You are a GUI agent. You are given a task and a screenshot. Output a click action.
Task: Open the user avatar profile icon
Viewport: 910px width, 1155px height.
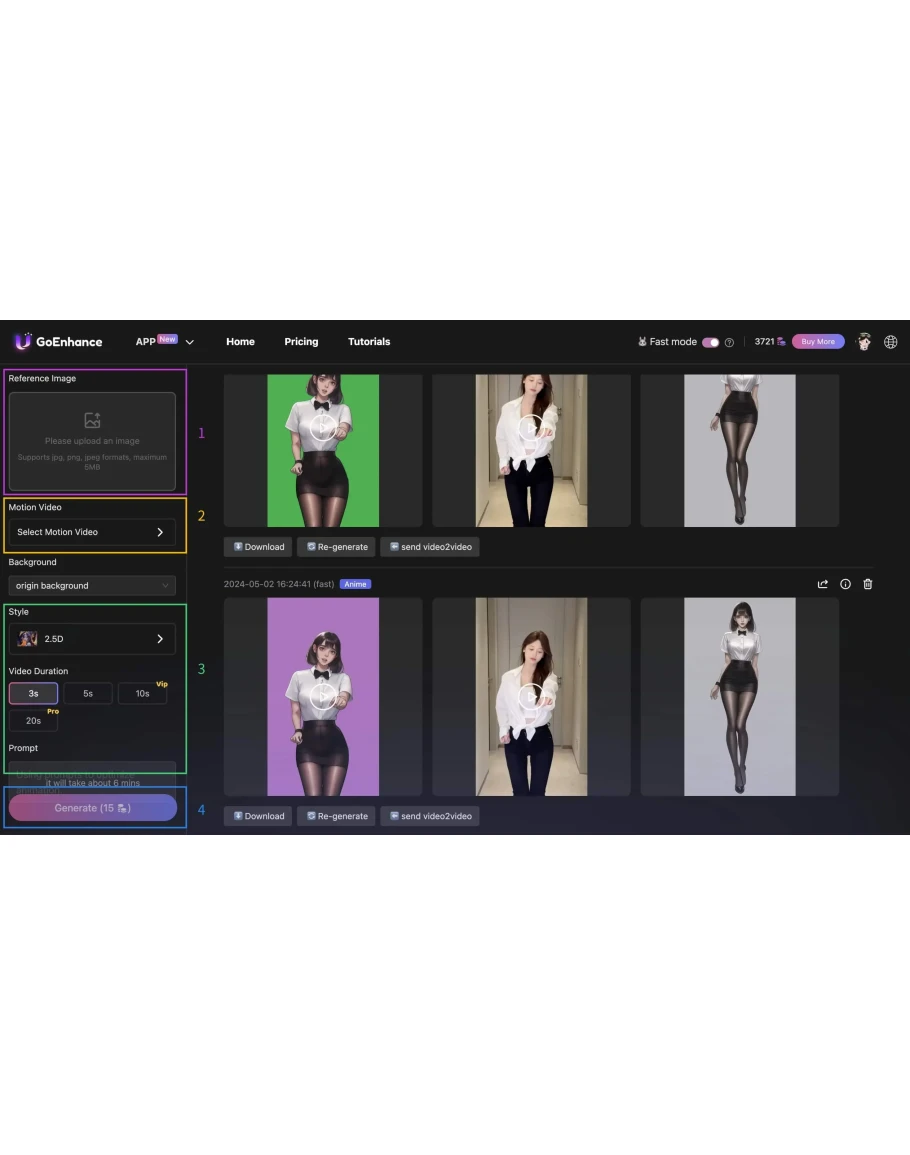pos(864,342)
